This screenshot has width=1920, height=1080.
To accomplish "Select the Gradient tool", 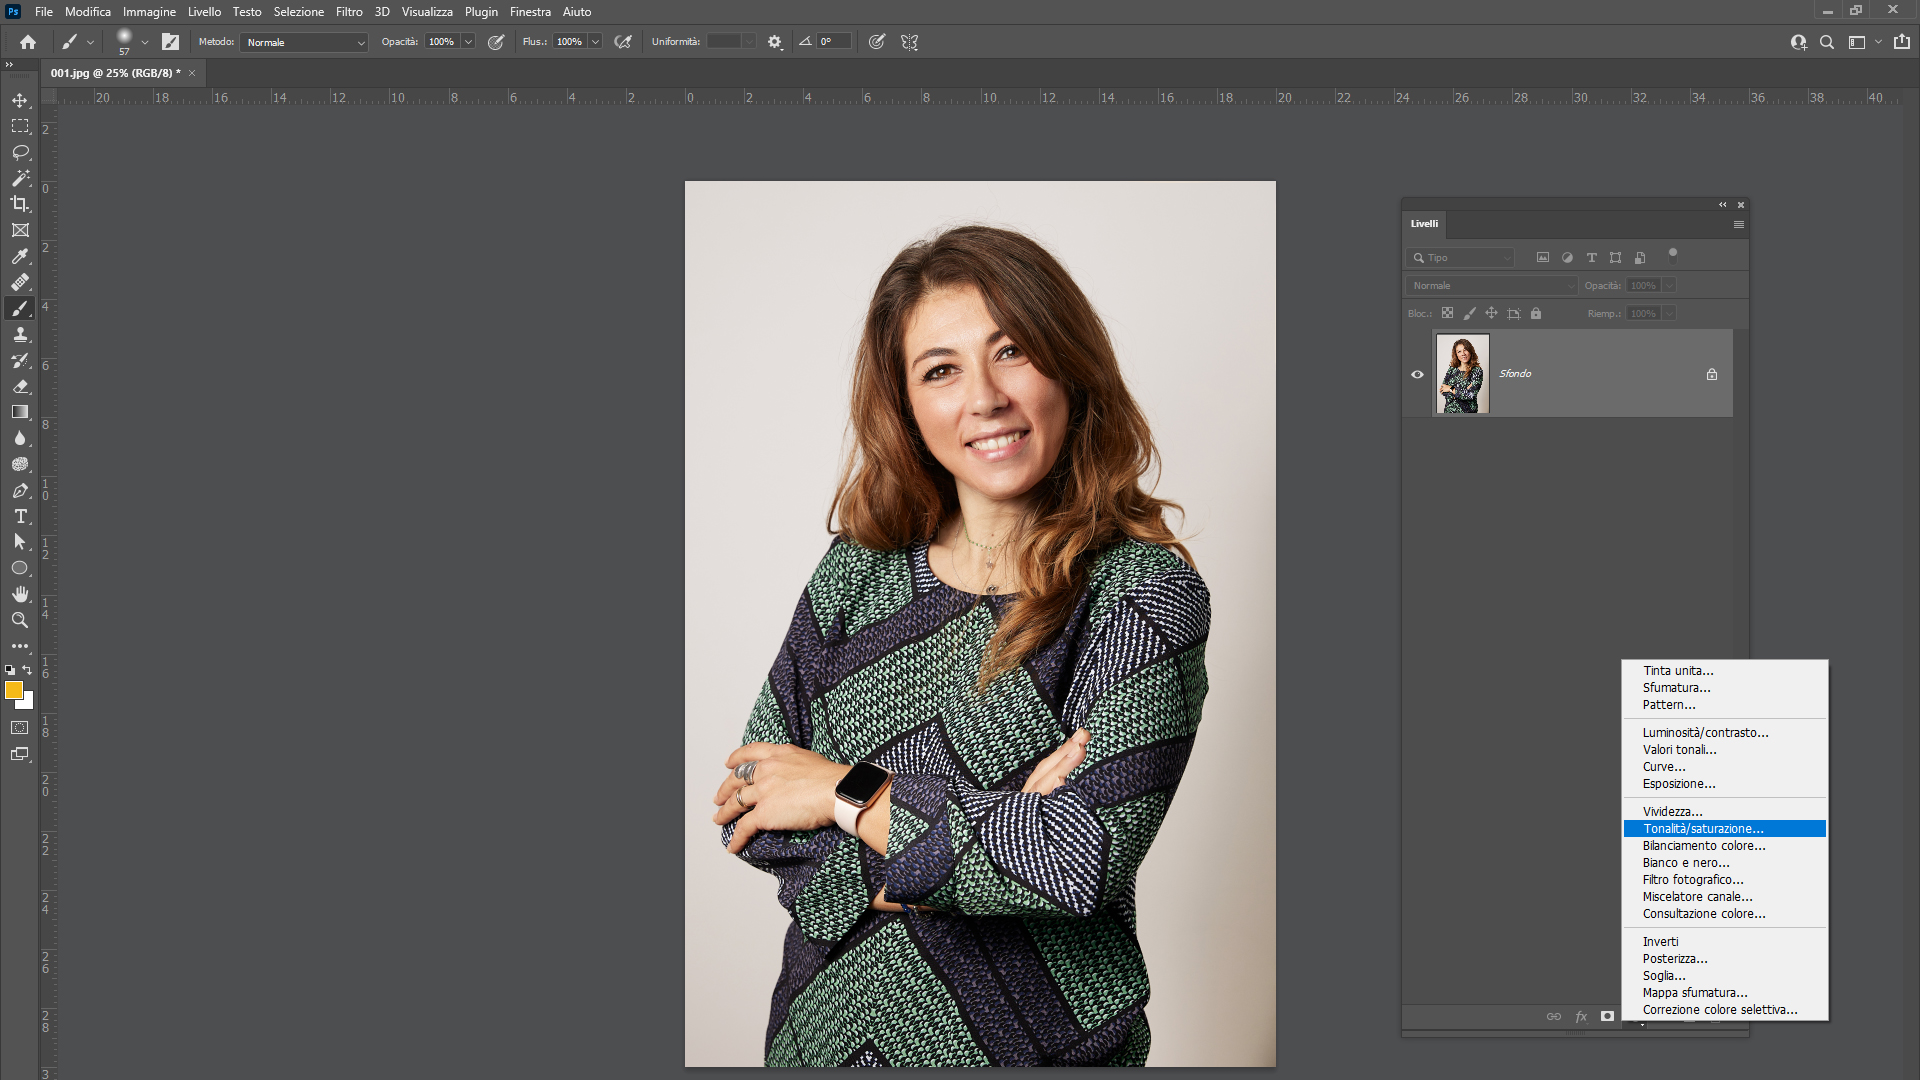I will point(20,412).
